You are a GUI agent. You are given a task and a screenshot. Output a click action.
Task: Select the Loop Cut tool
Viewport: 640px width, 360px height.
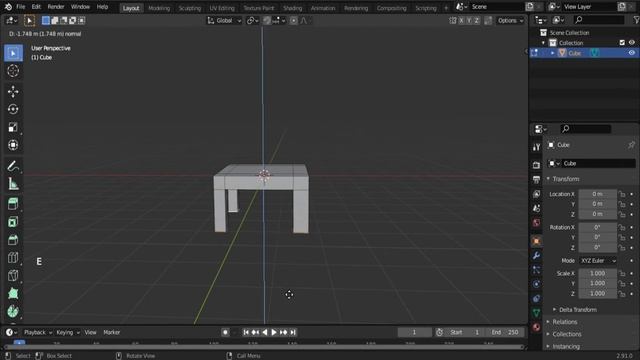click(x=13, y=258)
